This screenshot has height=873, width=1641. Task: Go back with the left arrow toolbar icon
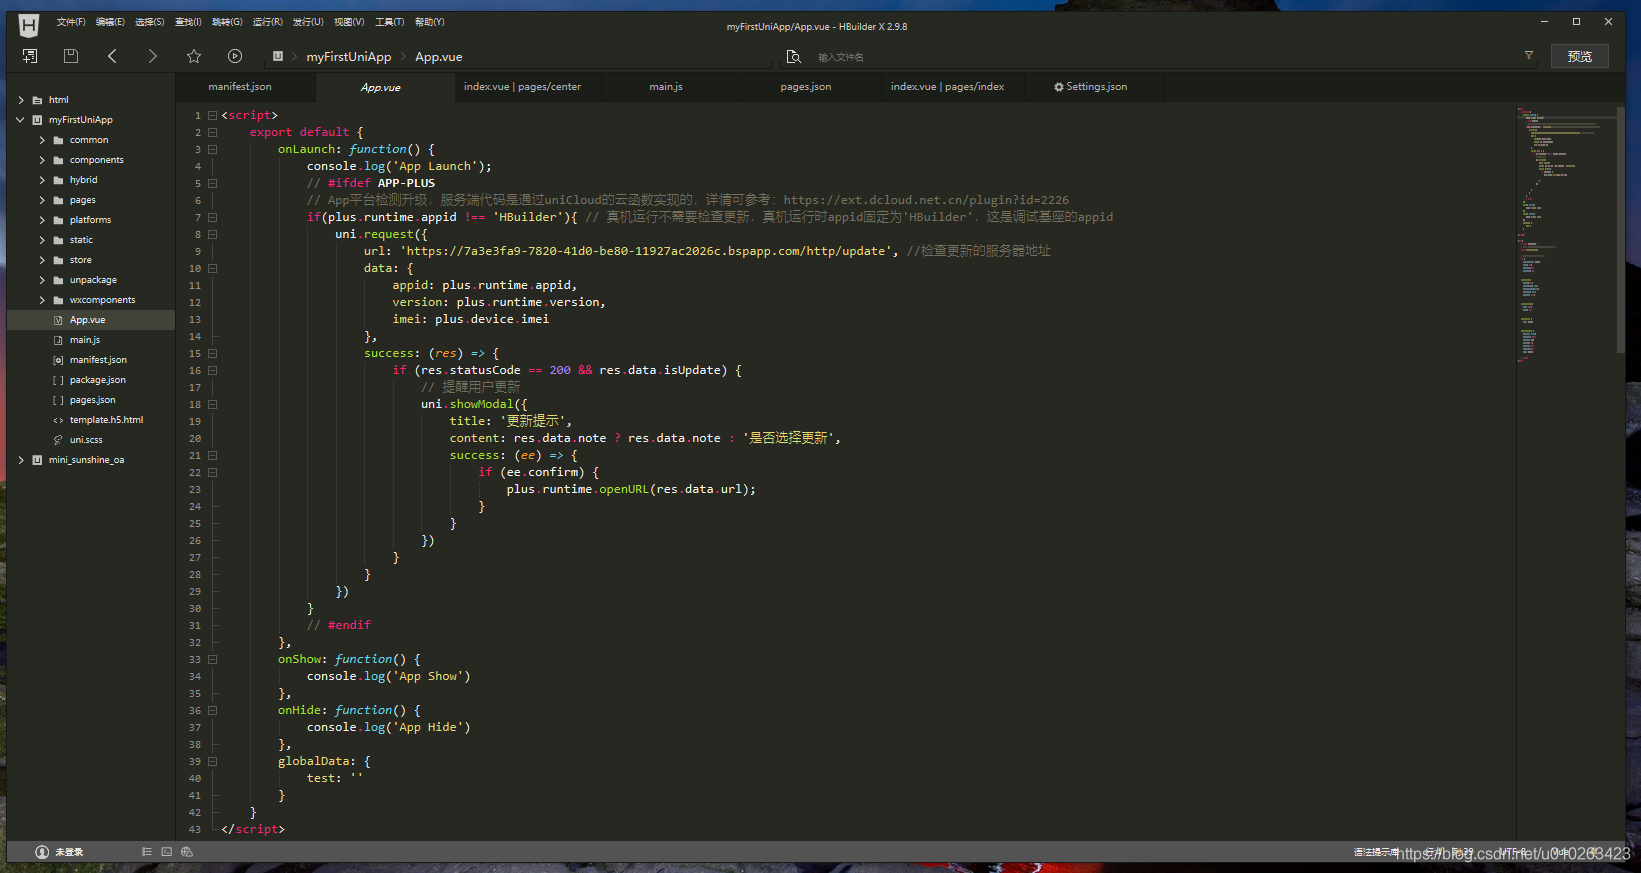click(112, 56)
